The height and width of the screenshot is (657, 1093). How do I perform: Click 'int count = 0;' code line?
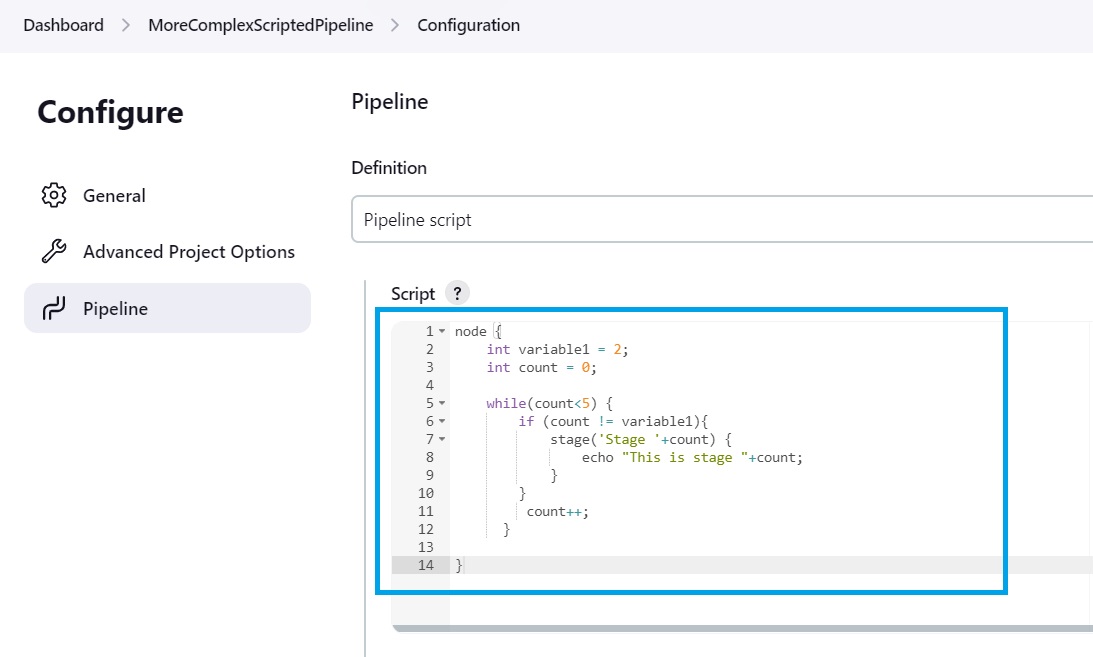pyautogui.click(x=542, y=368)
